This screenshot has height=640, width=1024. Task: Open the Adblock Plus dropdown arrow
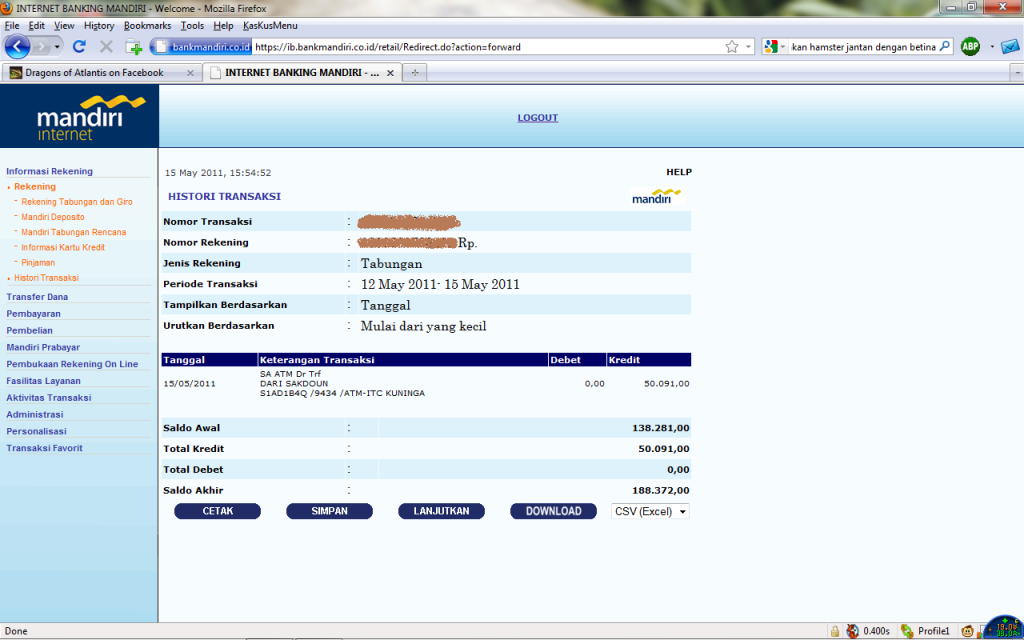point(992,47)
